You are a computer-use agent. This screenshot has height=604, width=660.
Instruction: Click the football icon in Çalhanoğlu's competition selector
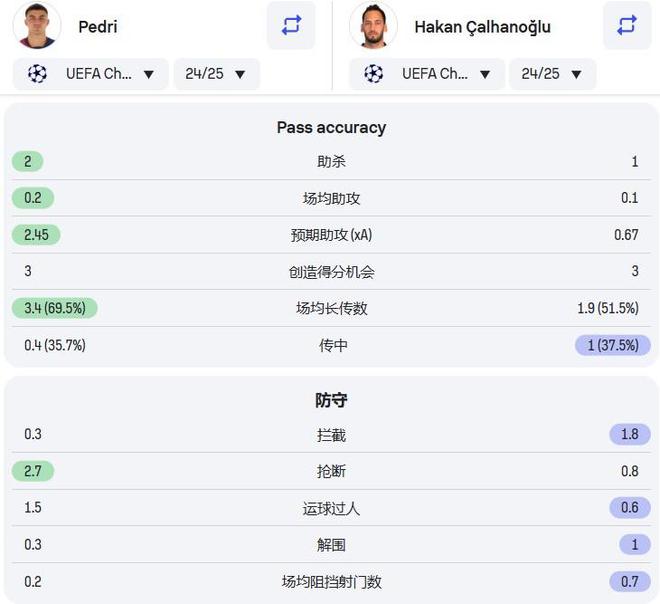[x=374, y=74]
